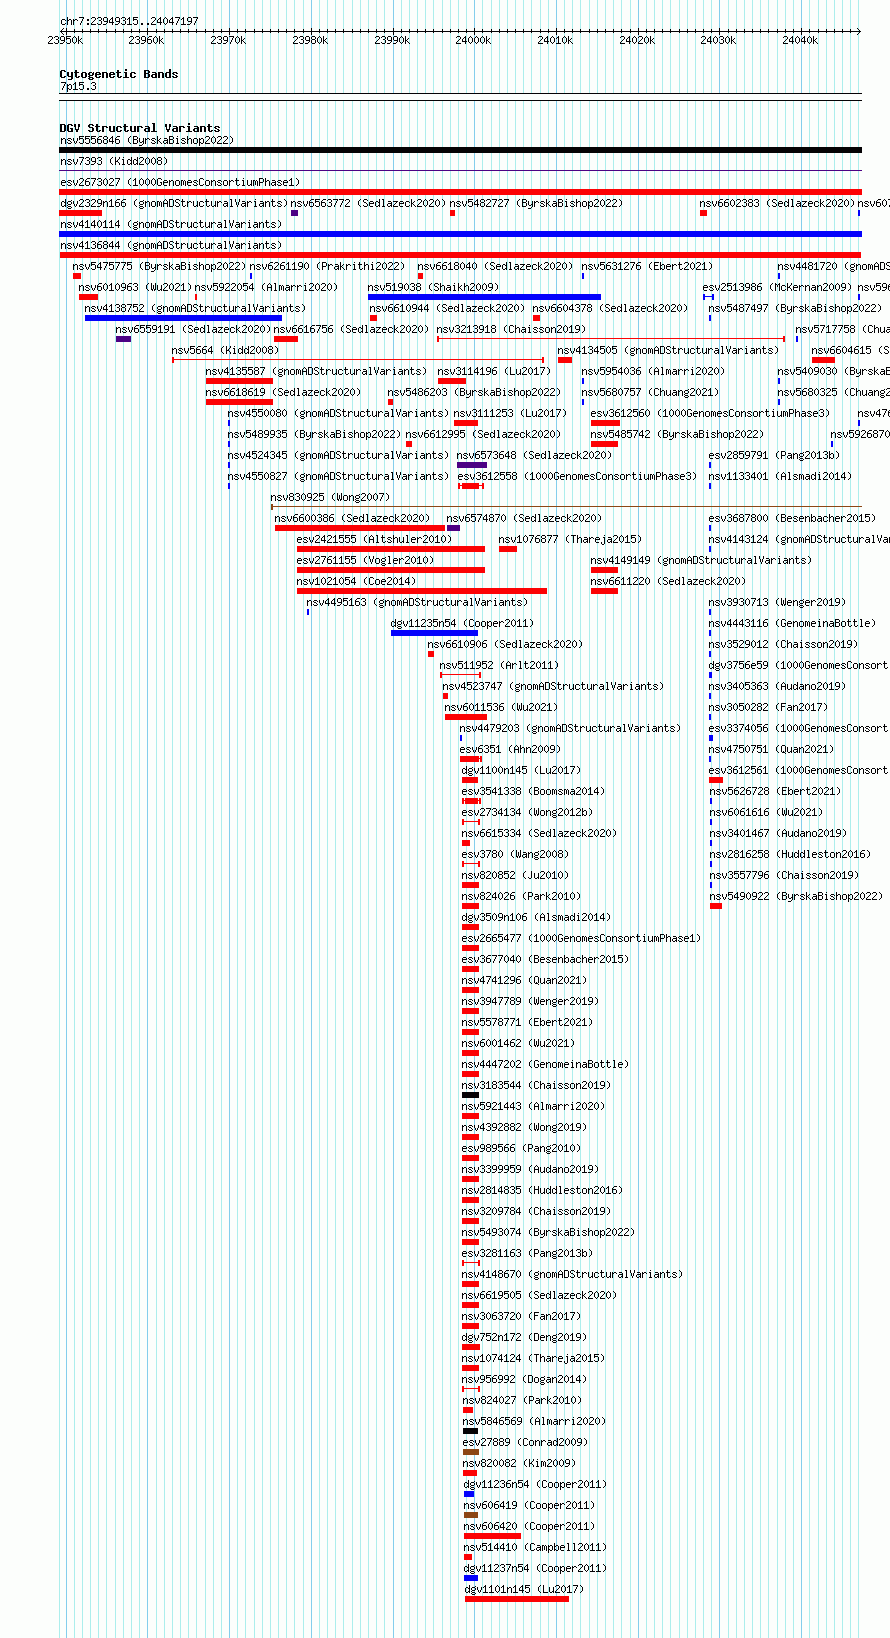Open nsv5490922 (ByrskaBishop2022) variant
This screenshot has width=890, height=1638.
coord(796,896)
